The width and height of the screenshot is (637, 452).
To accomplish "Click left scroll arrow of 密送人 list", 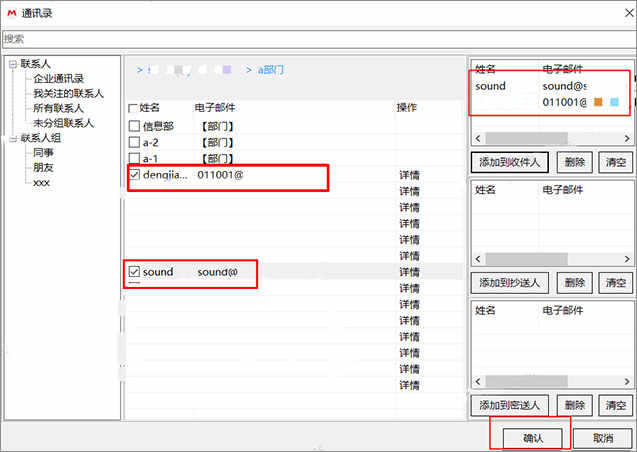I will tap(478, 381).
